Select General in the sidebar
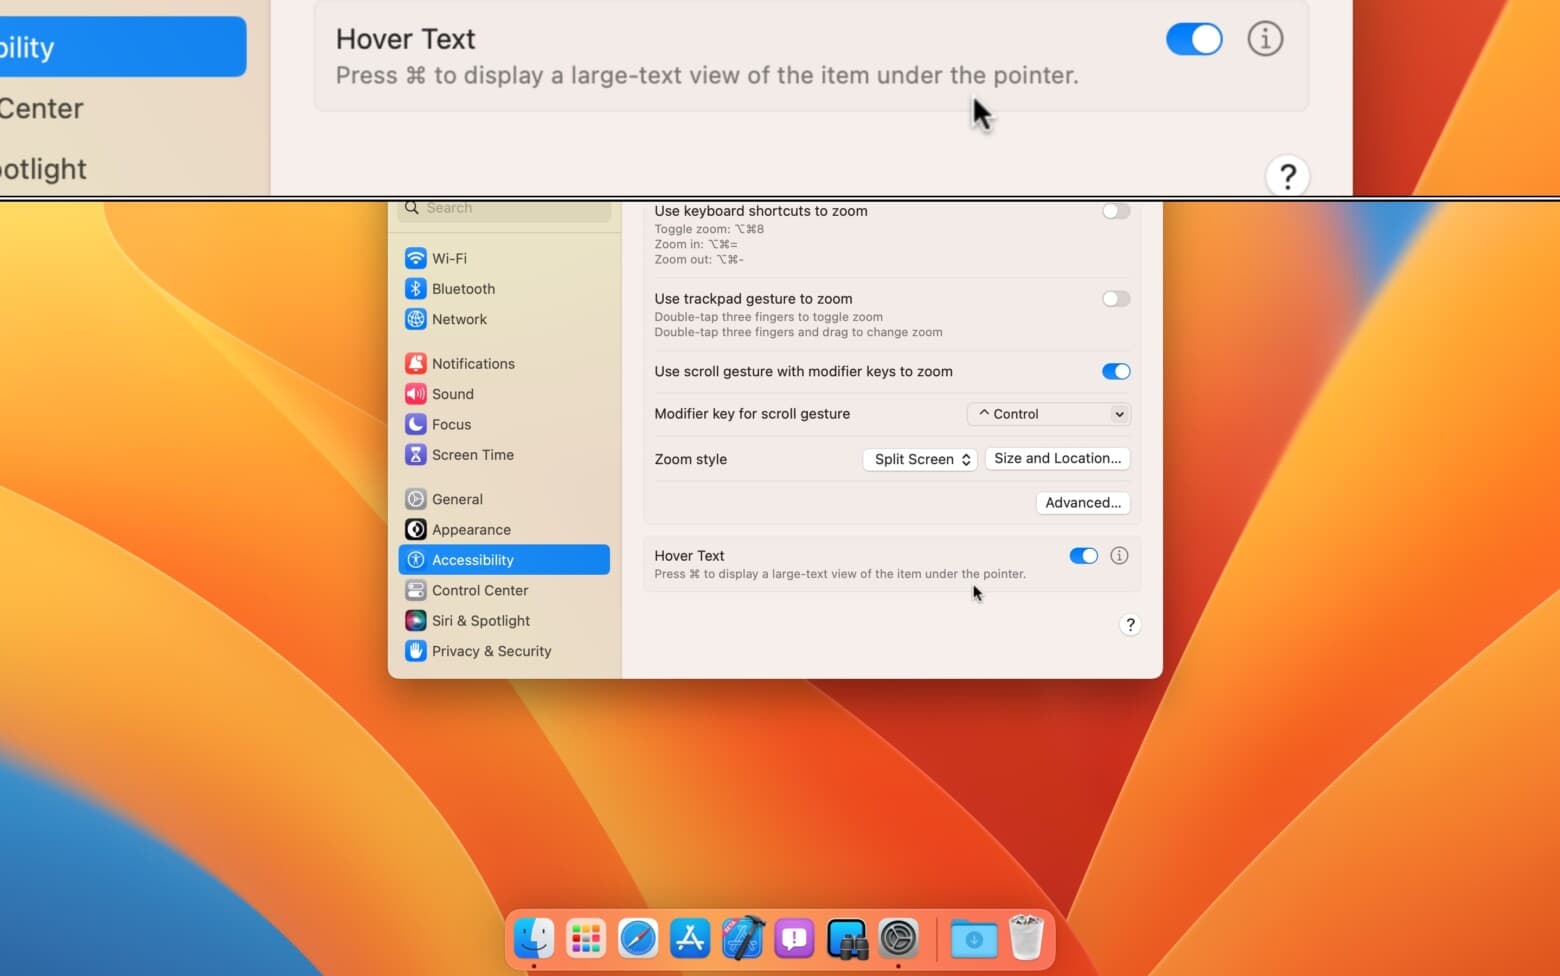Screen dimensions: 1560x976 tap(457, 499)
